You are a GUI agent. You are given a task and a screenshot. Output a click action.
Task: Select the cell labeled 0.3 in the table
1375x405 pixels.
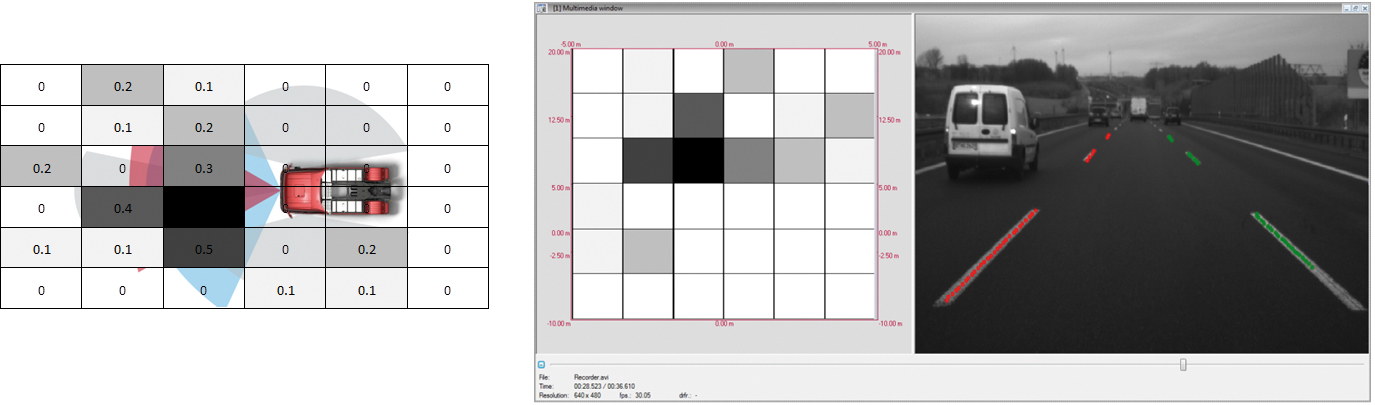point(203,168)
